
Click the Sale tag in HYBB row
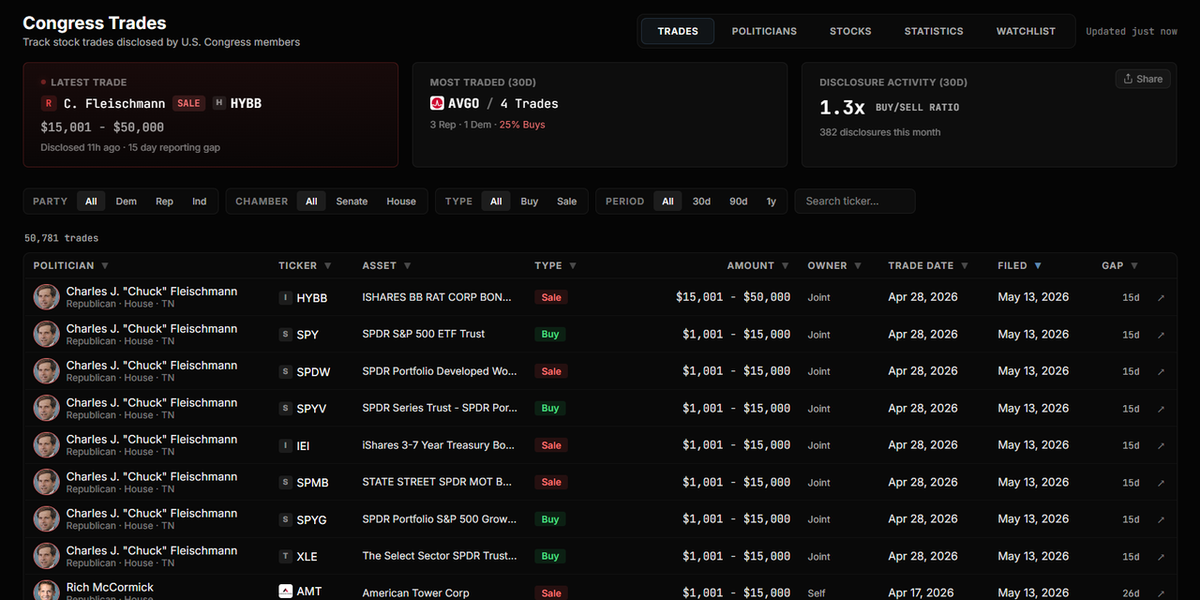tap(551, 298)
